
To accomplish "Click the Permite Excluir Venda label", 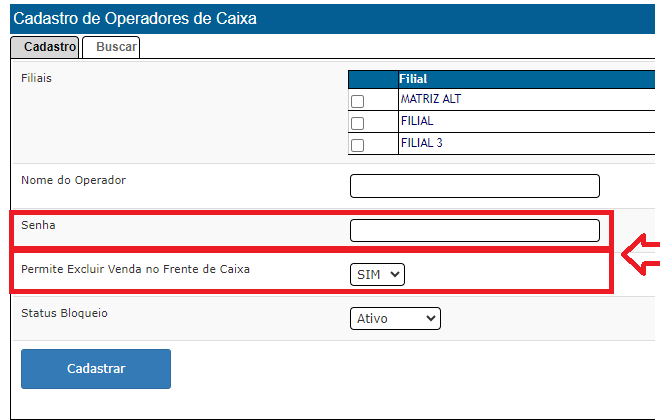I will click(135, 269).
